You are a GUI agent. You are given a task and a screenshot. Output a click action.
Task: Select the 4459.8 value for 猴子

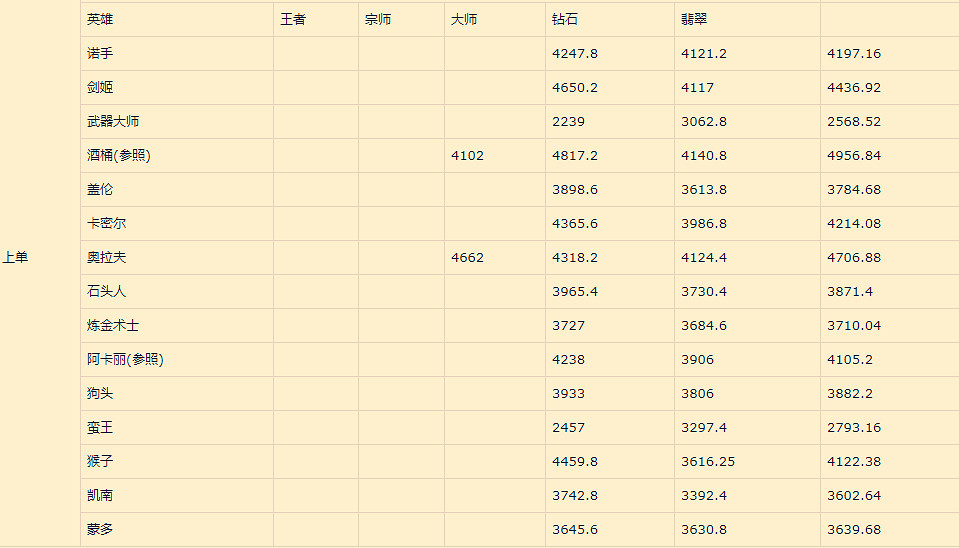tap(574, 462)
